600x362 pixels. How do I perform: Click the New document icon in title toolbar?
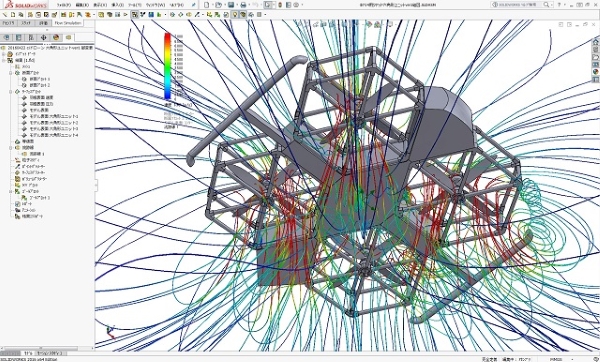pos(207,5)
